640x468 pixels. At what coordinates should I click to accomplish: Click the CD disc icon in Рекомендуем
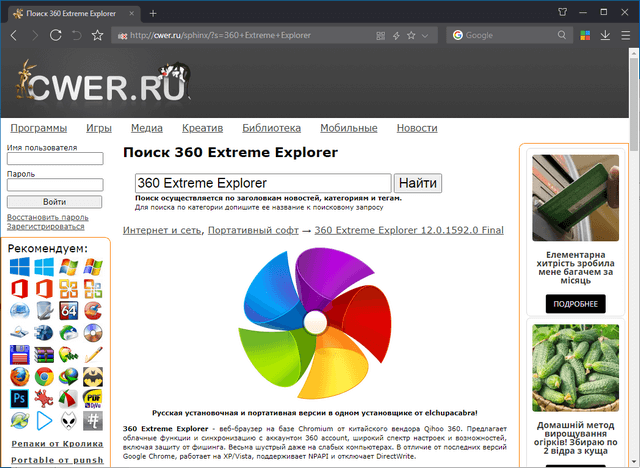tap(93, 333)
